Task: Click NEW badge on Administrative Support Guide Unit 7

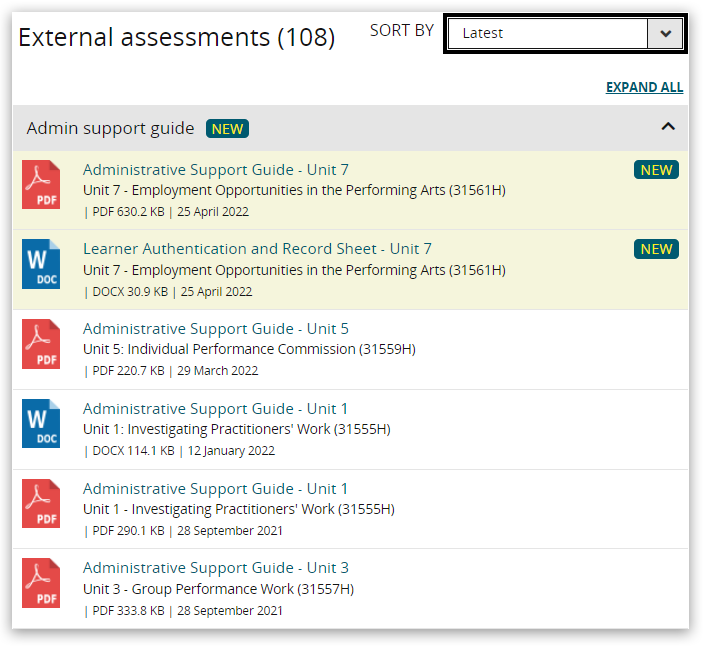Action: coord(656,170)
